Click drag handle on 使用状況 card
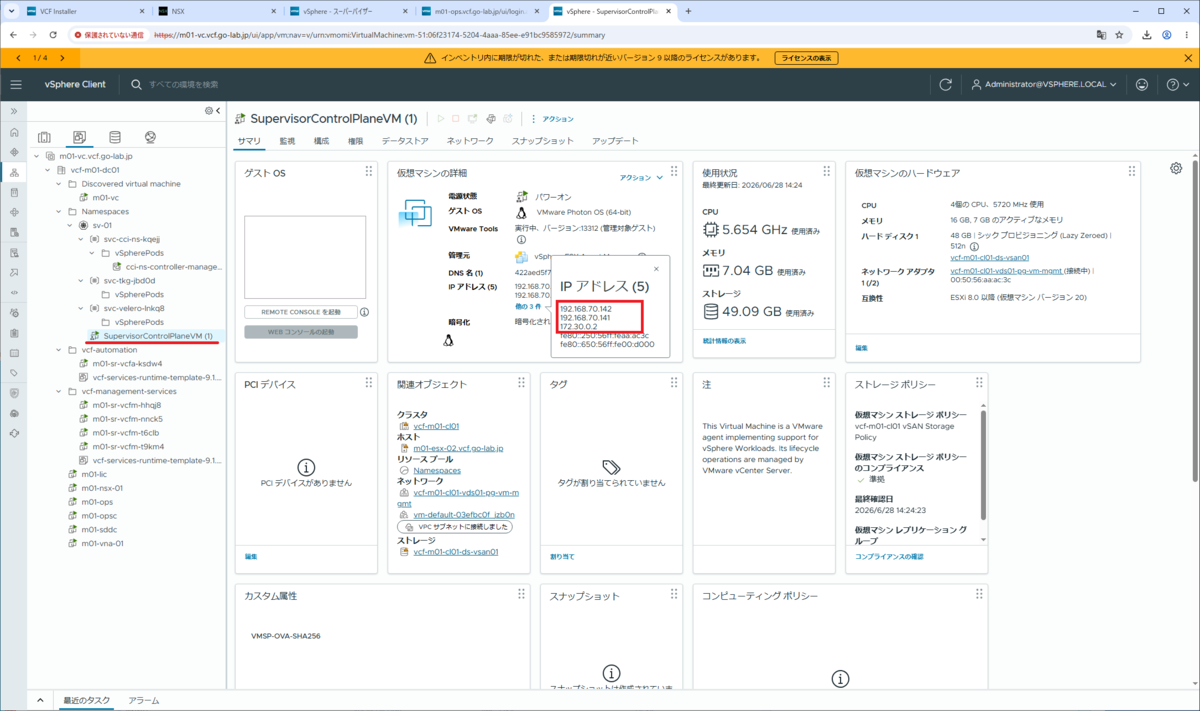 (x=827, y=172)
